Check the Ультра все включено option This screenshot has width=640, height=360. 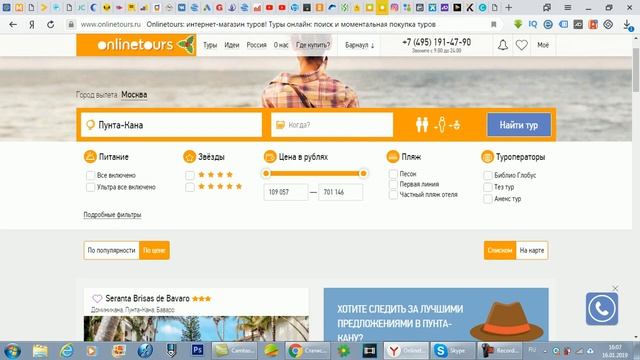point(90,187)
